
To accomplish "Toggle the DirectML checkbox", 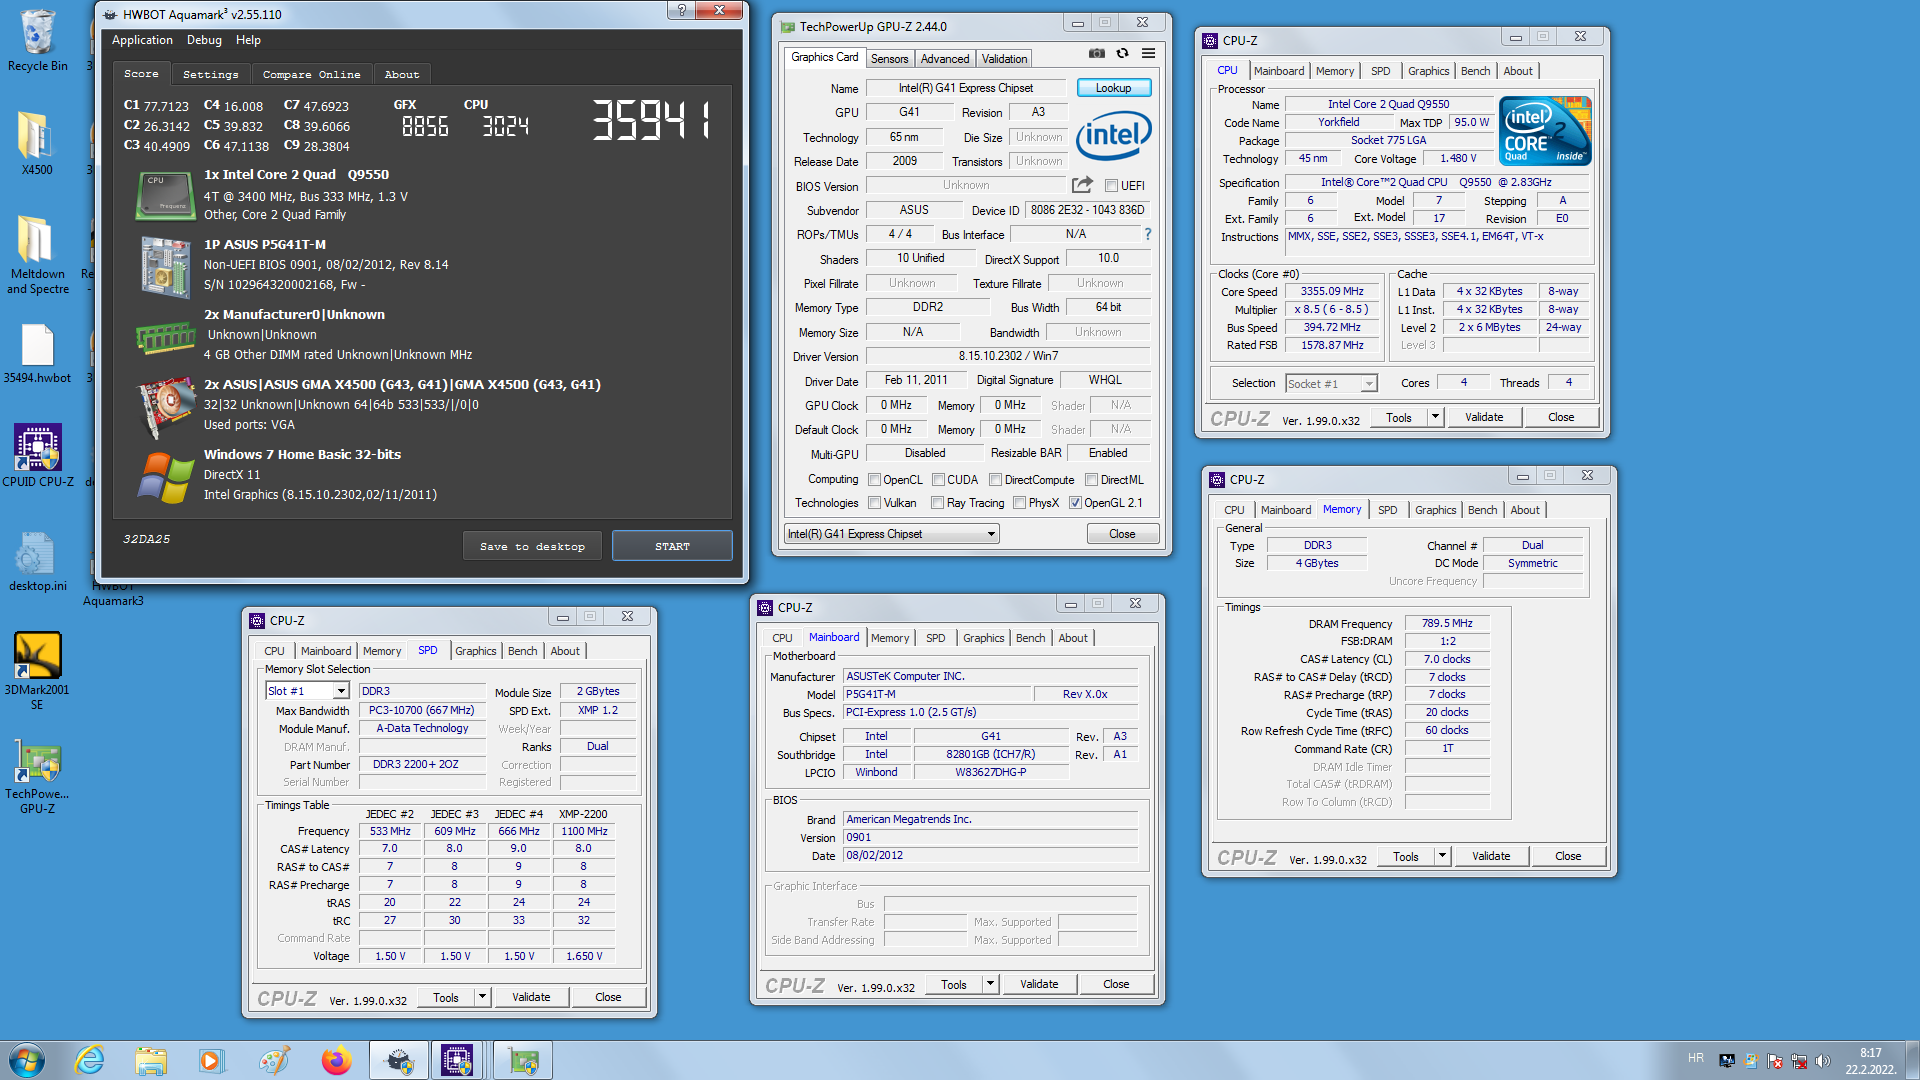I will (x=1091, y=480).
